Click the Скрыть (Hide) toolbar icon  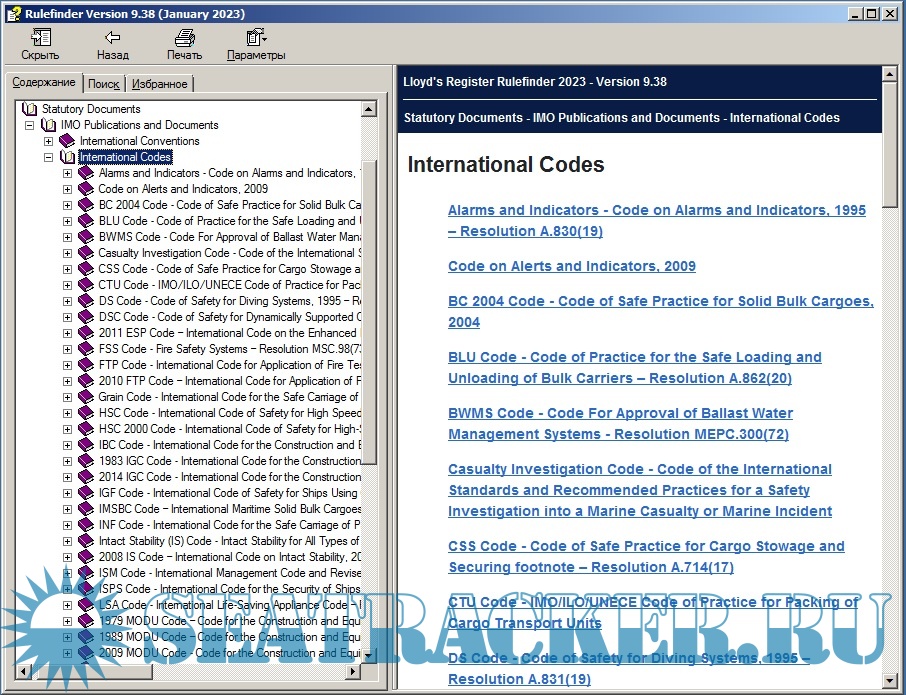(x=39, y=38)
